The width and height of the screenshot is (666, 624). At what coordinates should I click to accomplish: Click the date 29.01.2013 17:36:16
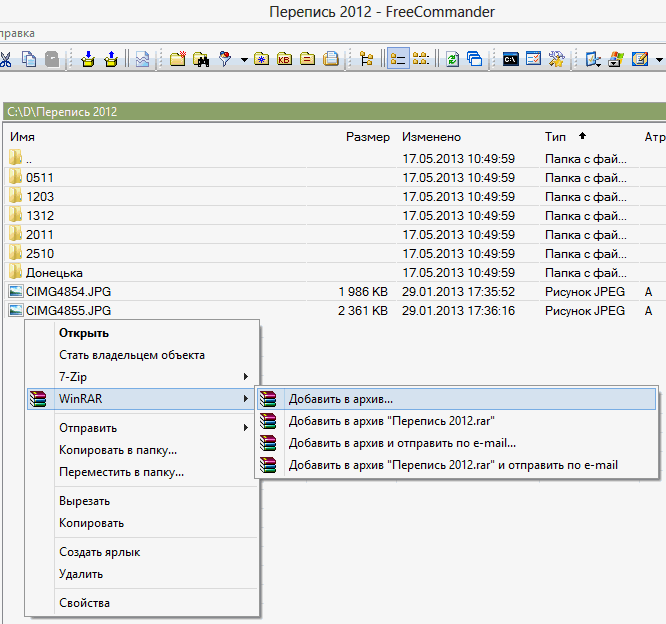click(x=458, y=311)
